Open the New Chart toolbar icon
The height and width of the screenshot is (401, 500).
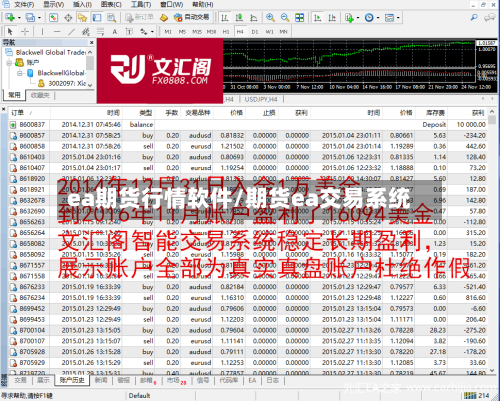pos(9,17)
